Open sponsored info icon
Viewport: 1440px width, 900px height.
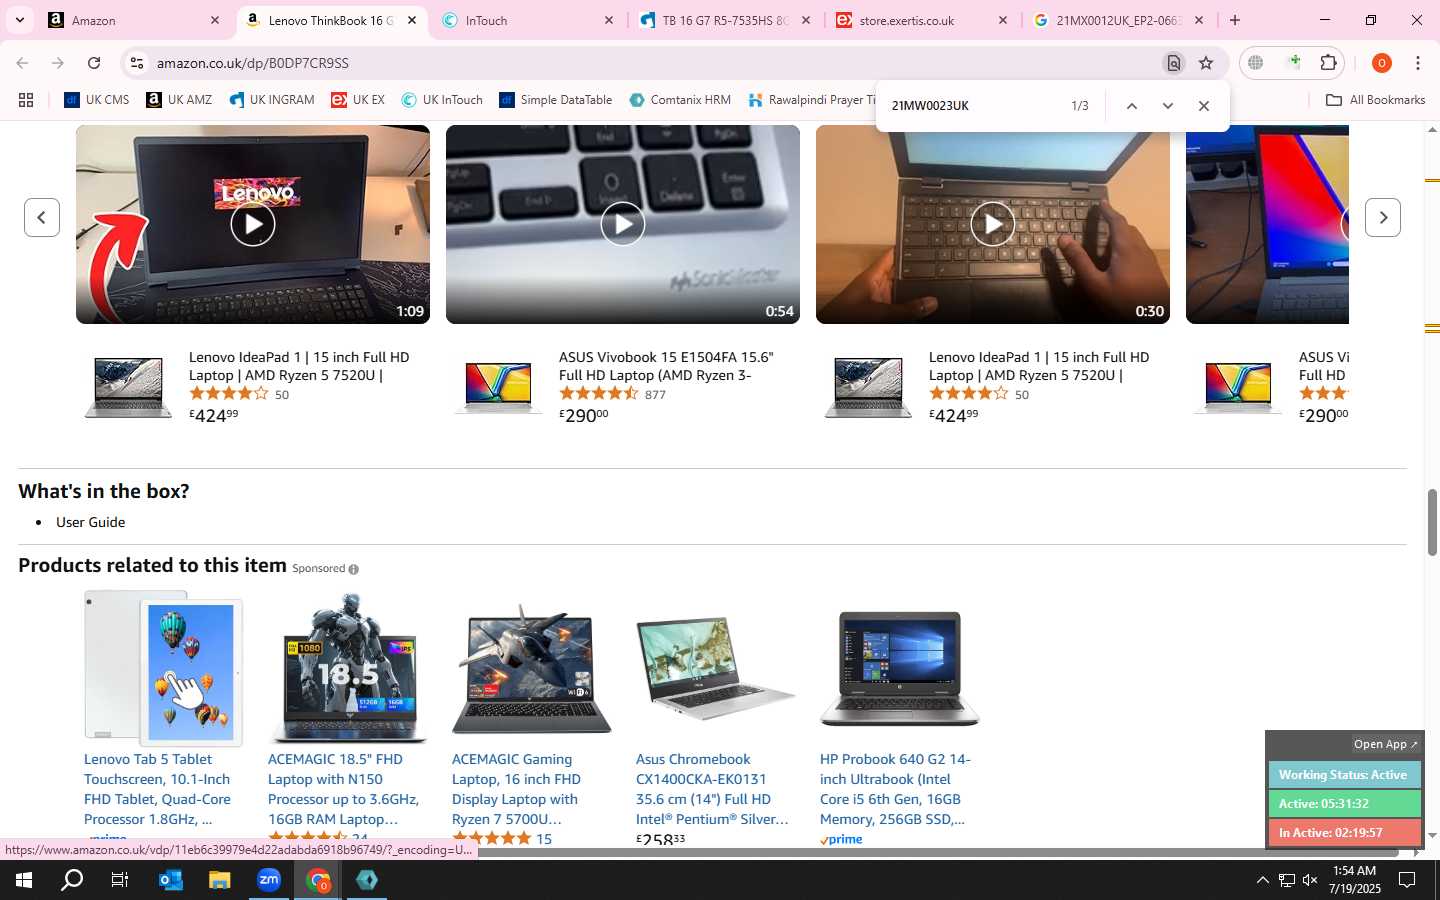pyautogui.click(x=353, y=569)
